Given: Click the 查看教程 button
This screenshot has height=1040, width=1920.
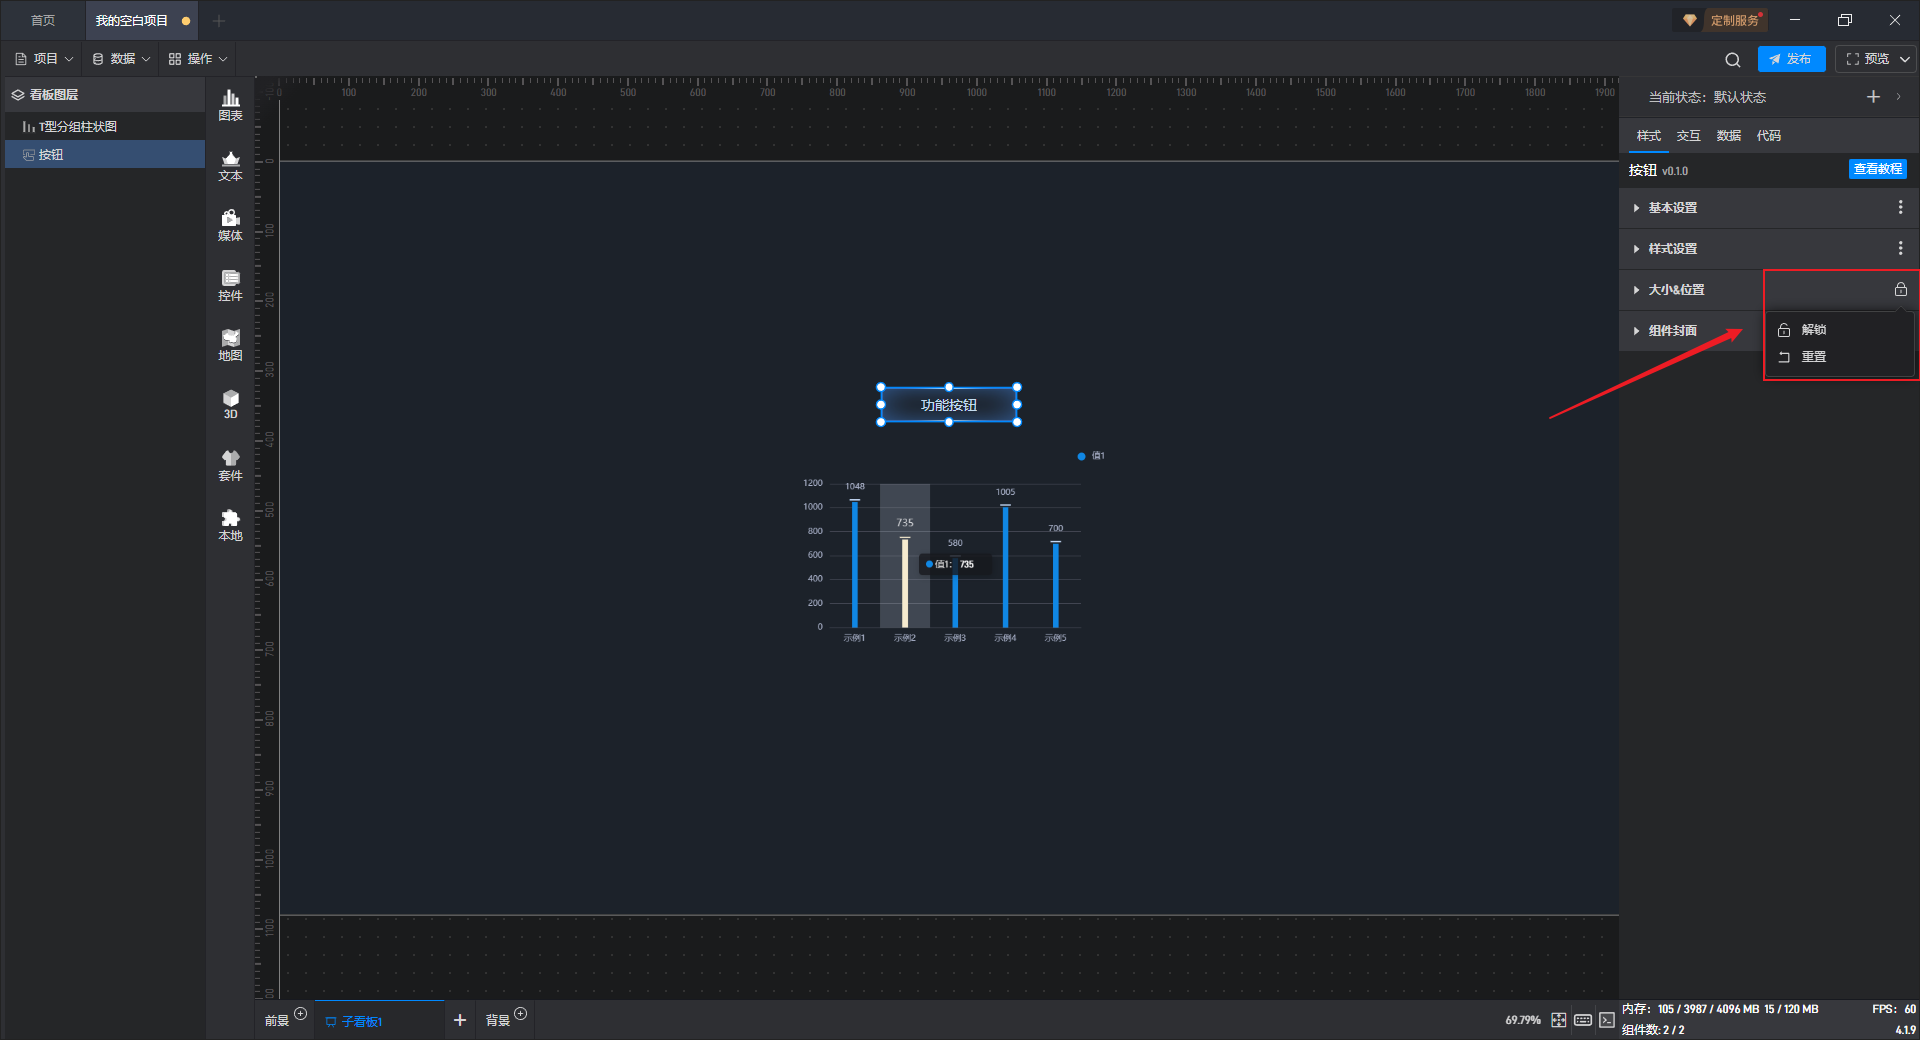Looking at the screenshot, I should tap(1878, 169).
